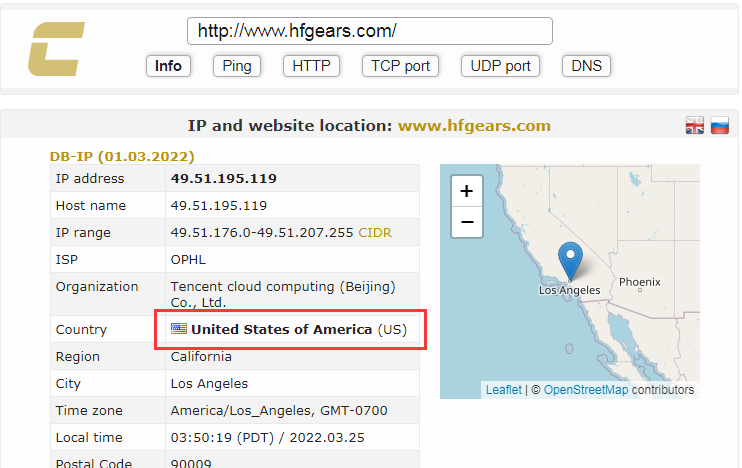Click the Country row label
This screenshot has width=742, height=468.
click(x=81, y=329)
